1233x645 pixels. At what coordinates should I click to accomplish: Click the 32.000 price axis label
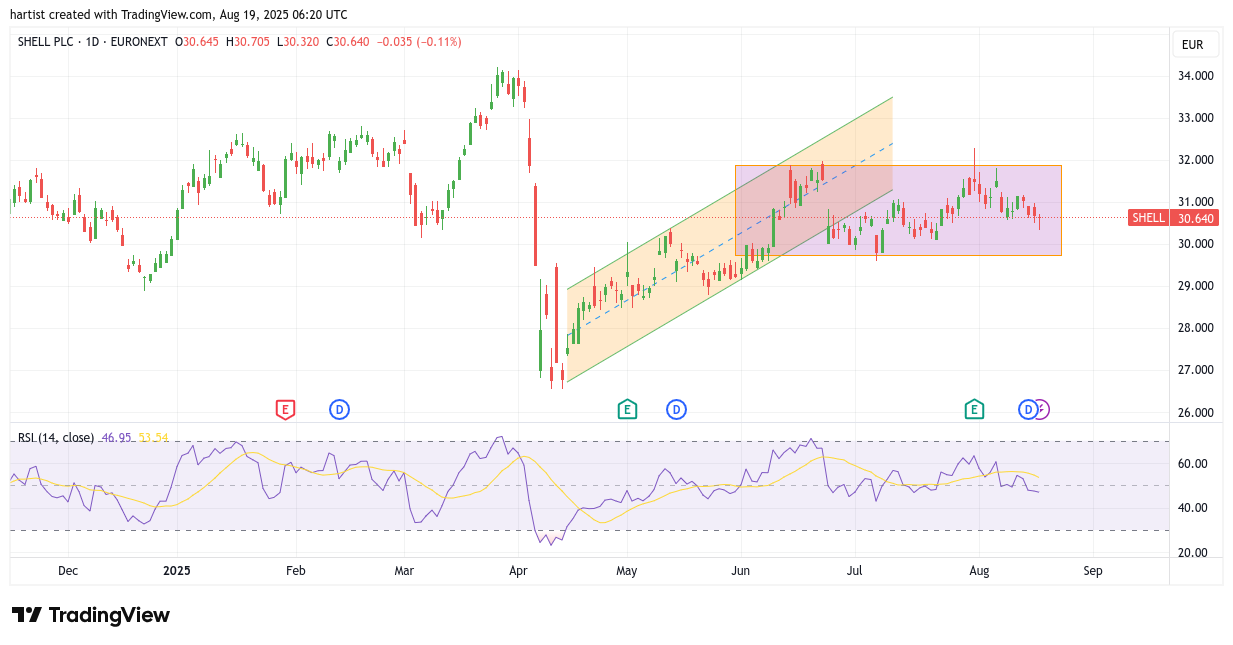1196,160
